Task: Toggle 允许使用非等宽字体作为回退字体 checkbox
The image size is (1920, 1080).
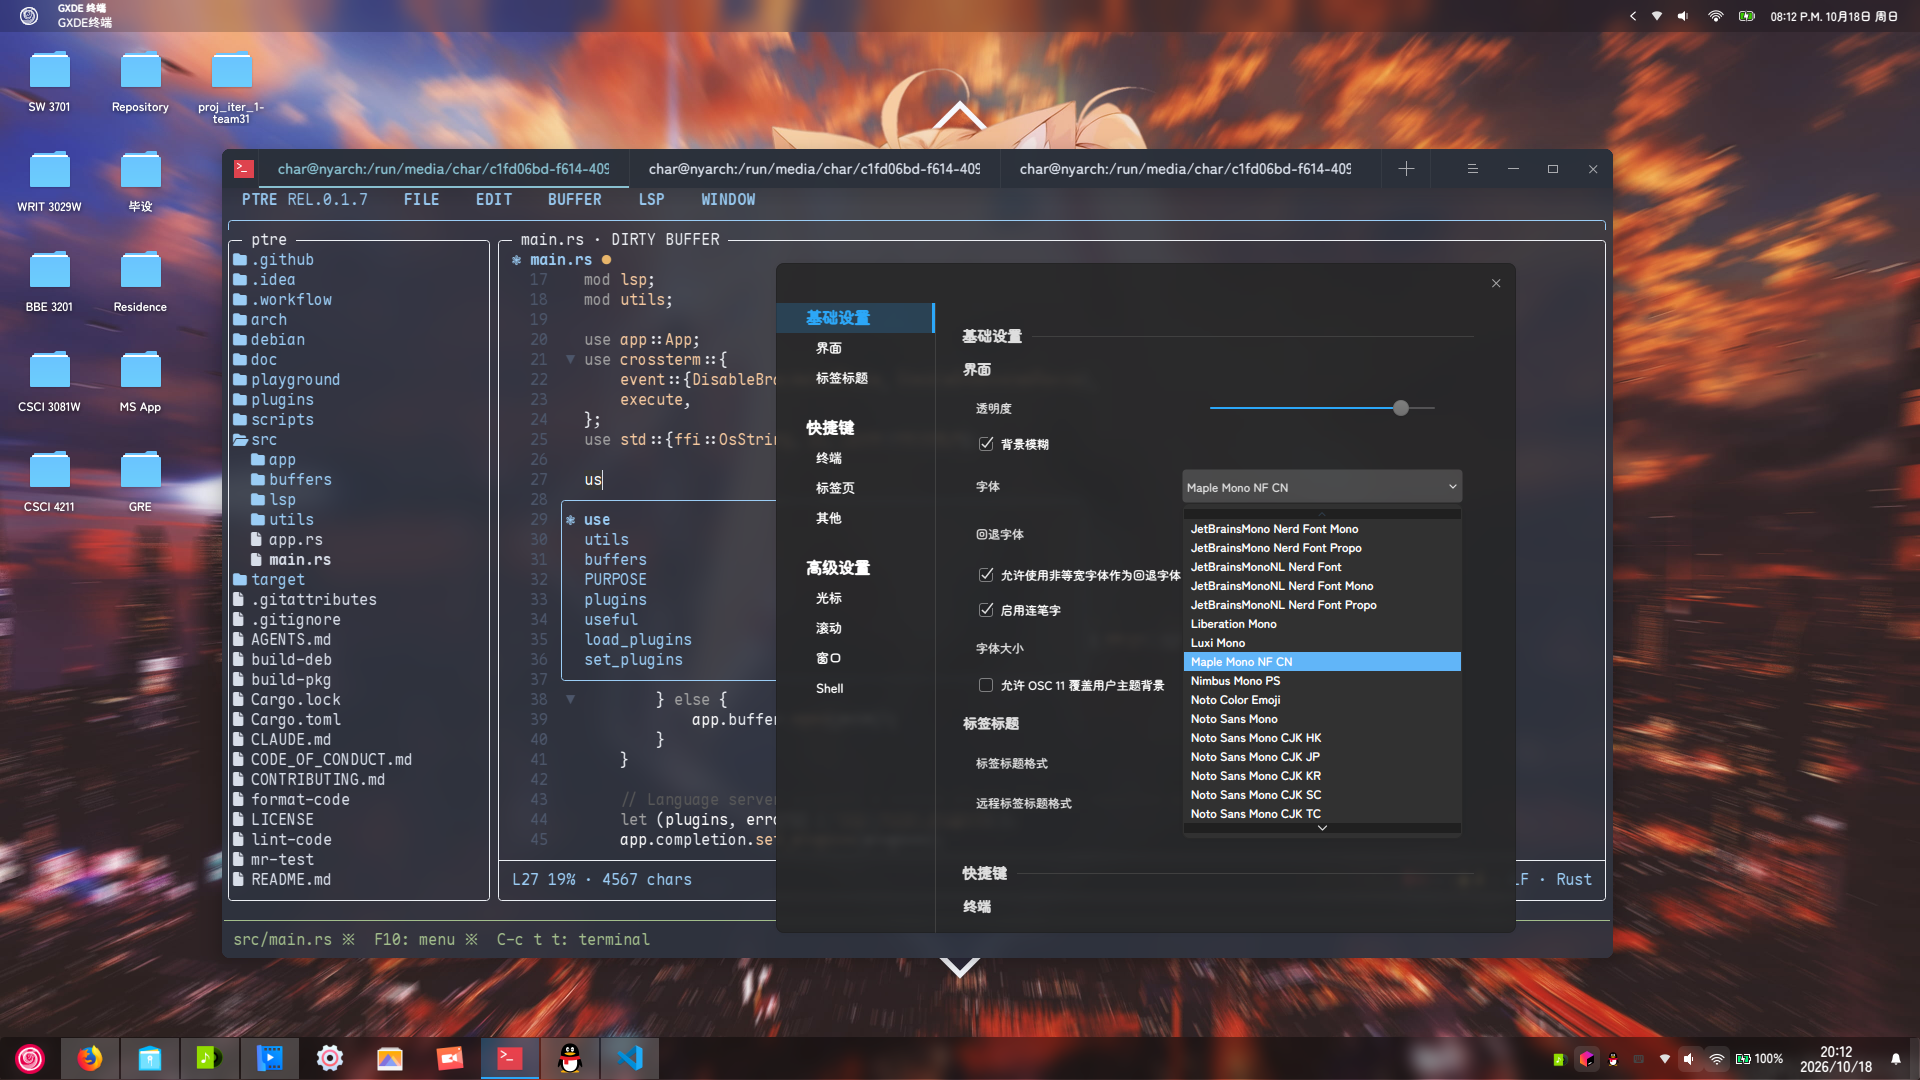Action: 986,575
